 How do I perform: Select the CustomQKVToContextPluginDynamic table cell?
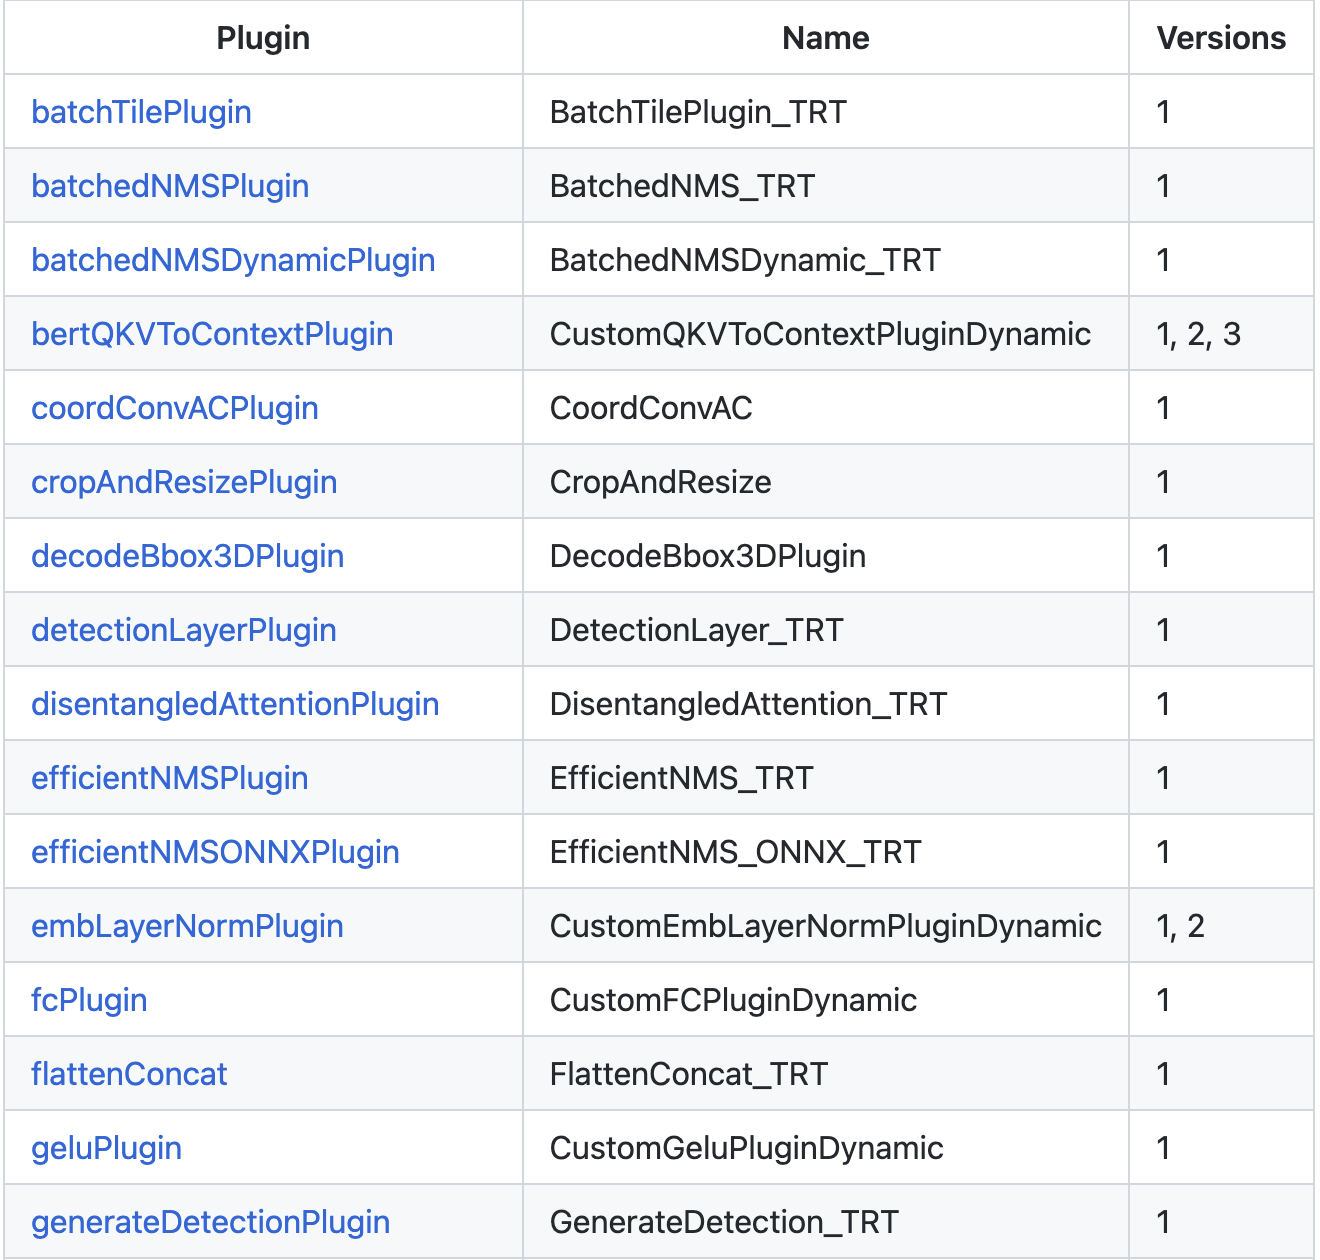(820, 333)
